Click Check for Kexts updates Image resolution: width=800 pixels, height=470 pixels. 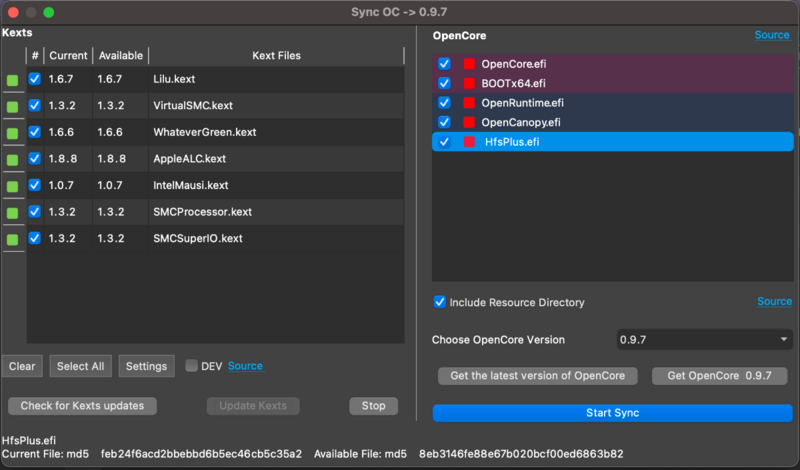82,406
